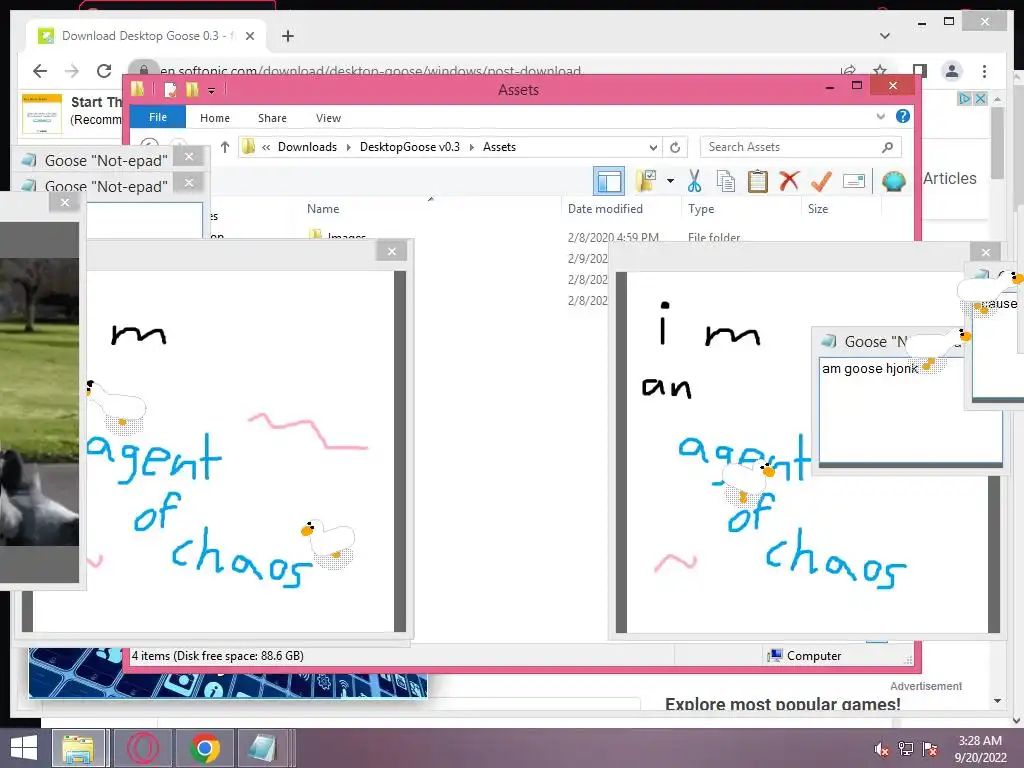1024x768 pixels.
Task: Click Downloads in the address breadcrumb
Action: tap(307, 147)
